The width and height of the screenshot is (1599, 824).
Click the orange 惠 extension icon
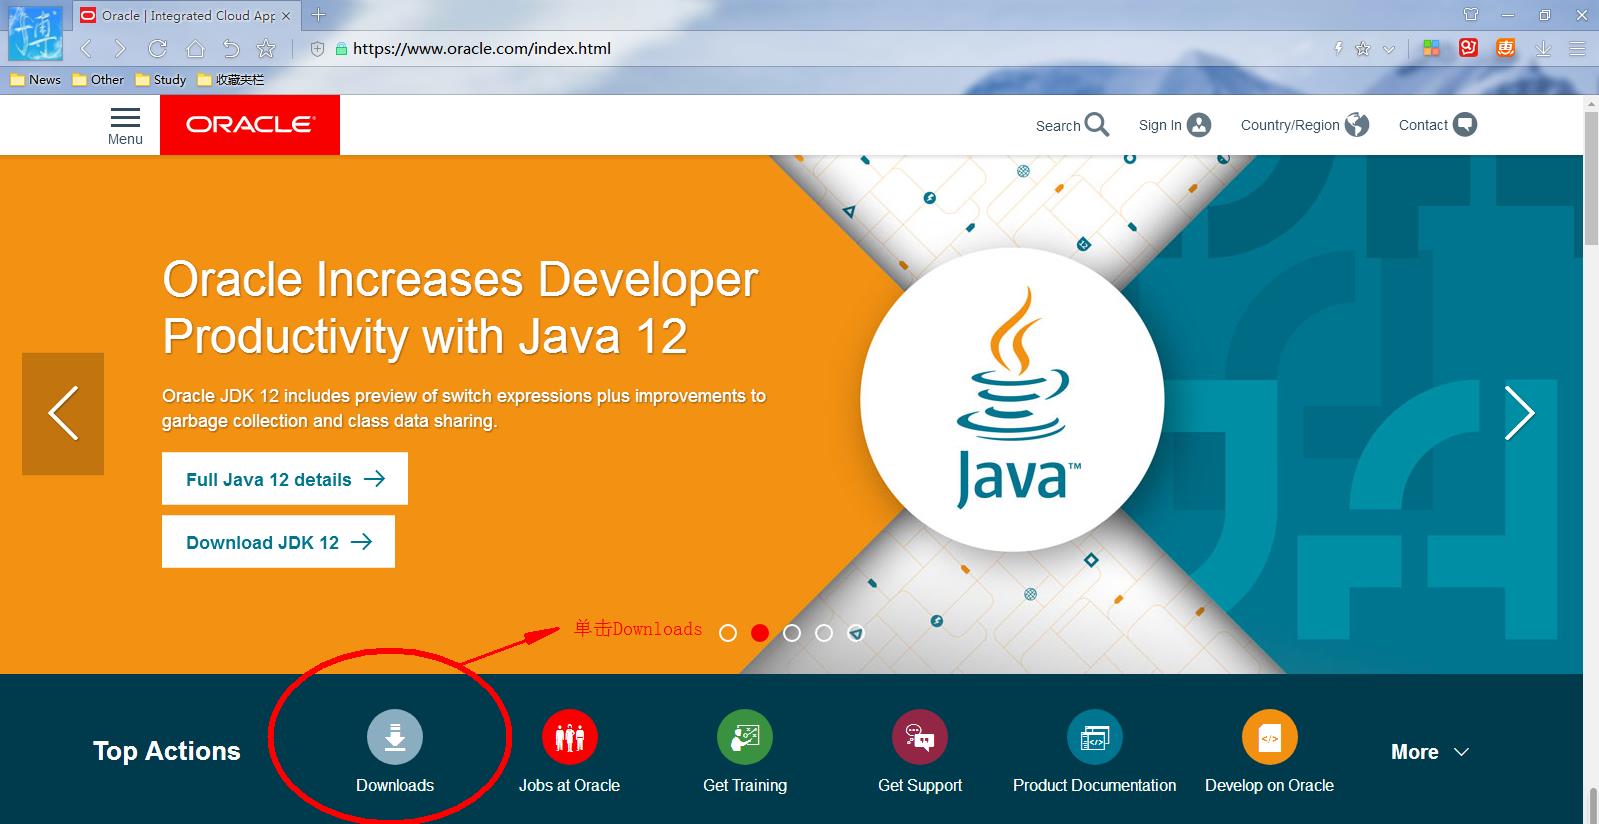click(1505, 47)
